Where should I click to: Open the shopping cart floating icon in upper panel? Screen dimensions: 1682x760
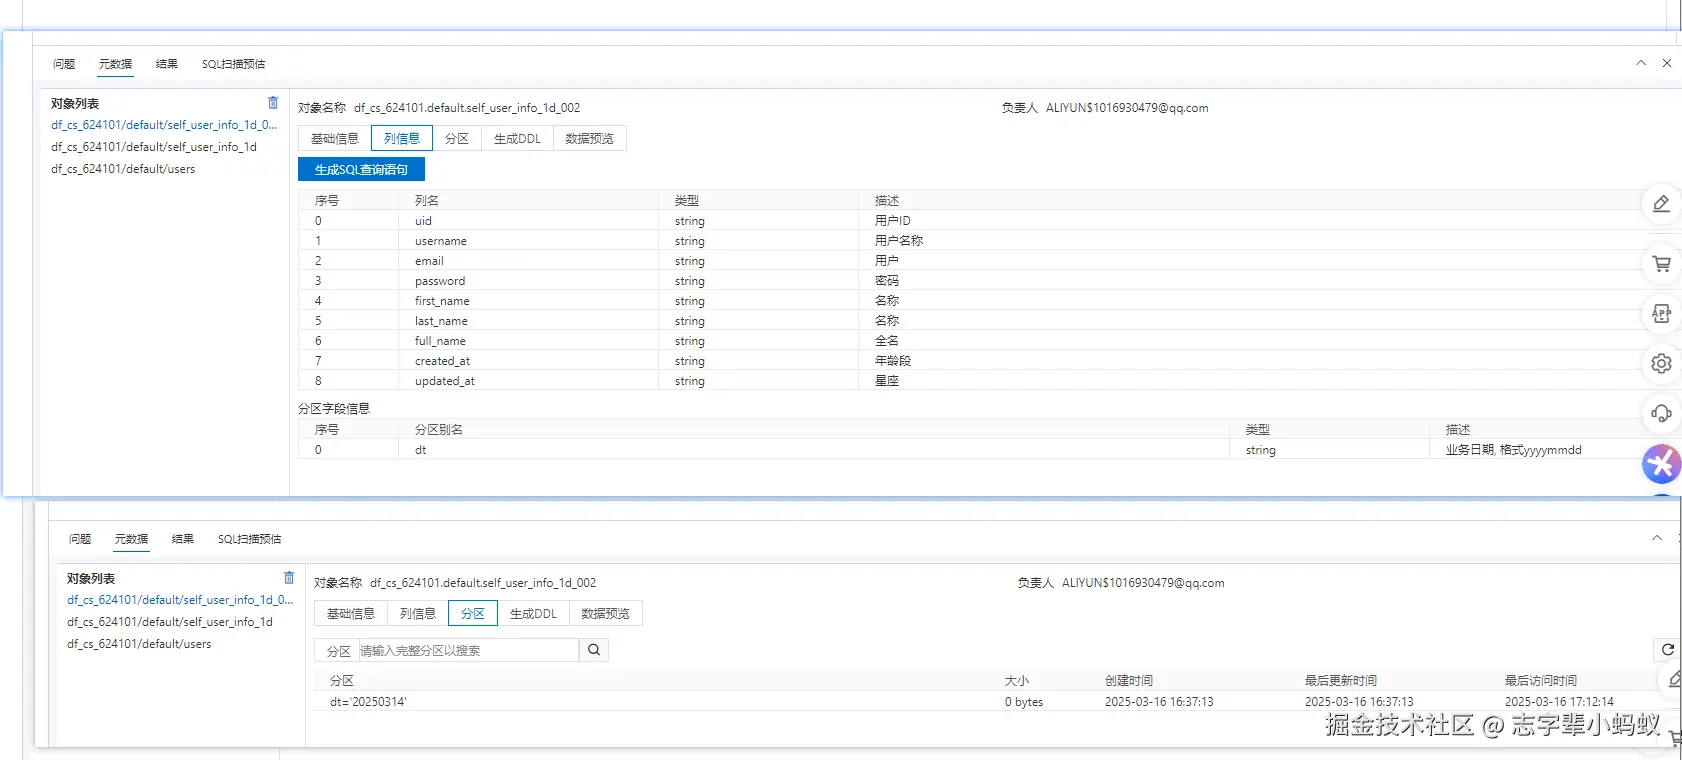coord(1661,264)
